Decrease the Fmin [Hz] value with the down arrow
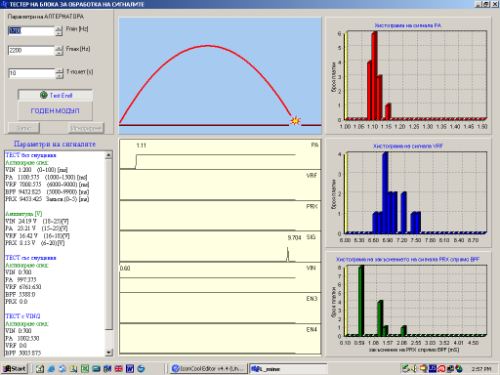The height and width of the screenshot is (375, 500). tap(59, 33)
